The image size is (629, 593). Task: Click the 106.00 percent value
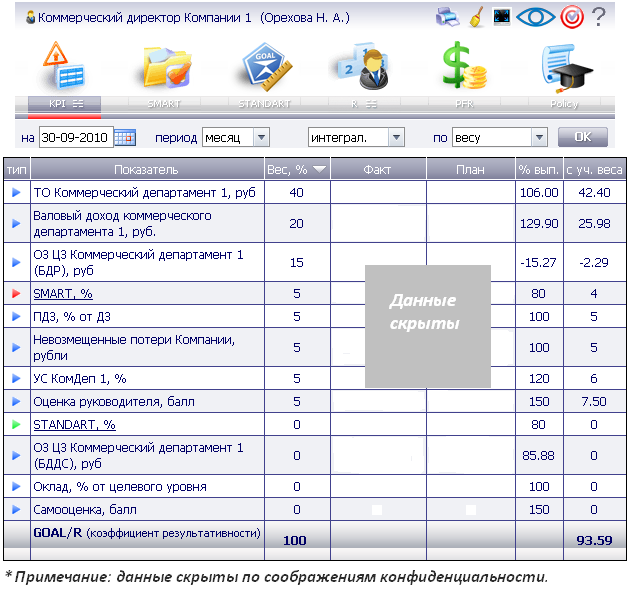click(x=539, y=193)
